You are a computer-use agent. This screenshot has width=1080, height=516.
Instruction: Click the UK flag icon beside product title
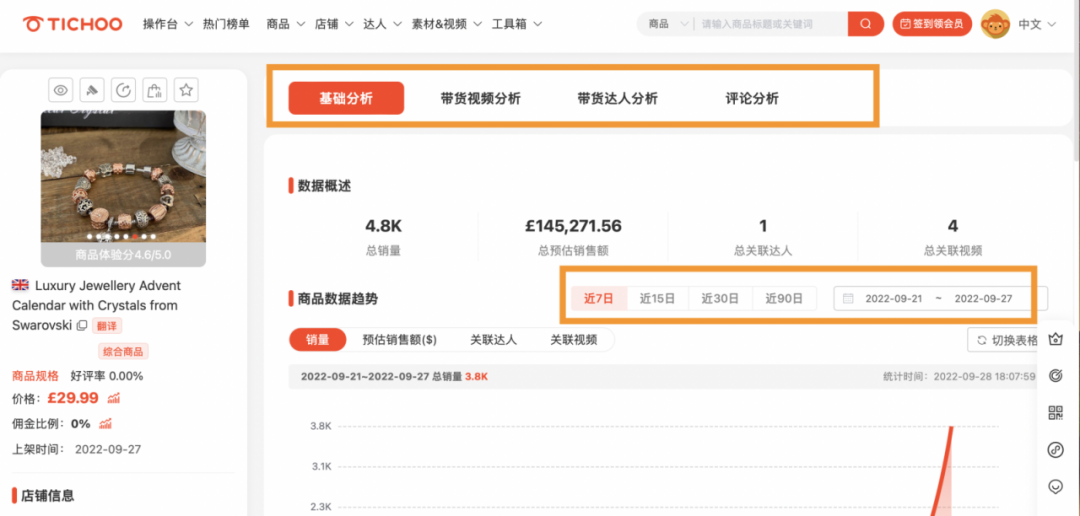tap(21, 285)
